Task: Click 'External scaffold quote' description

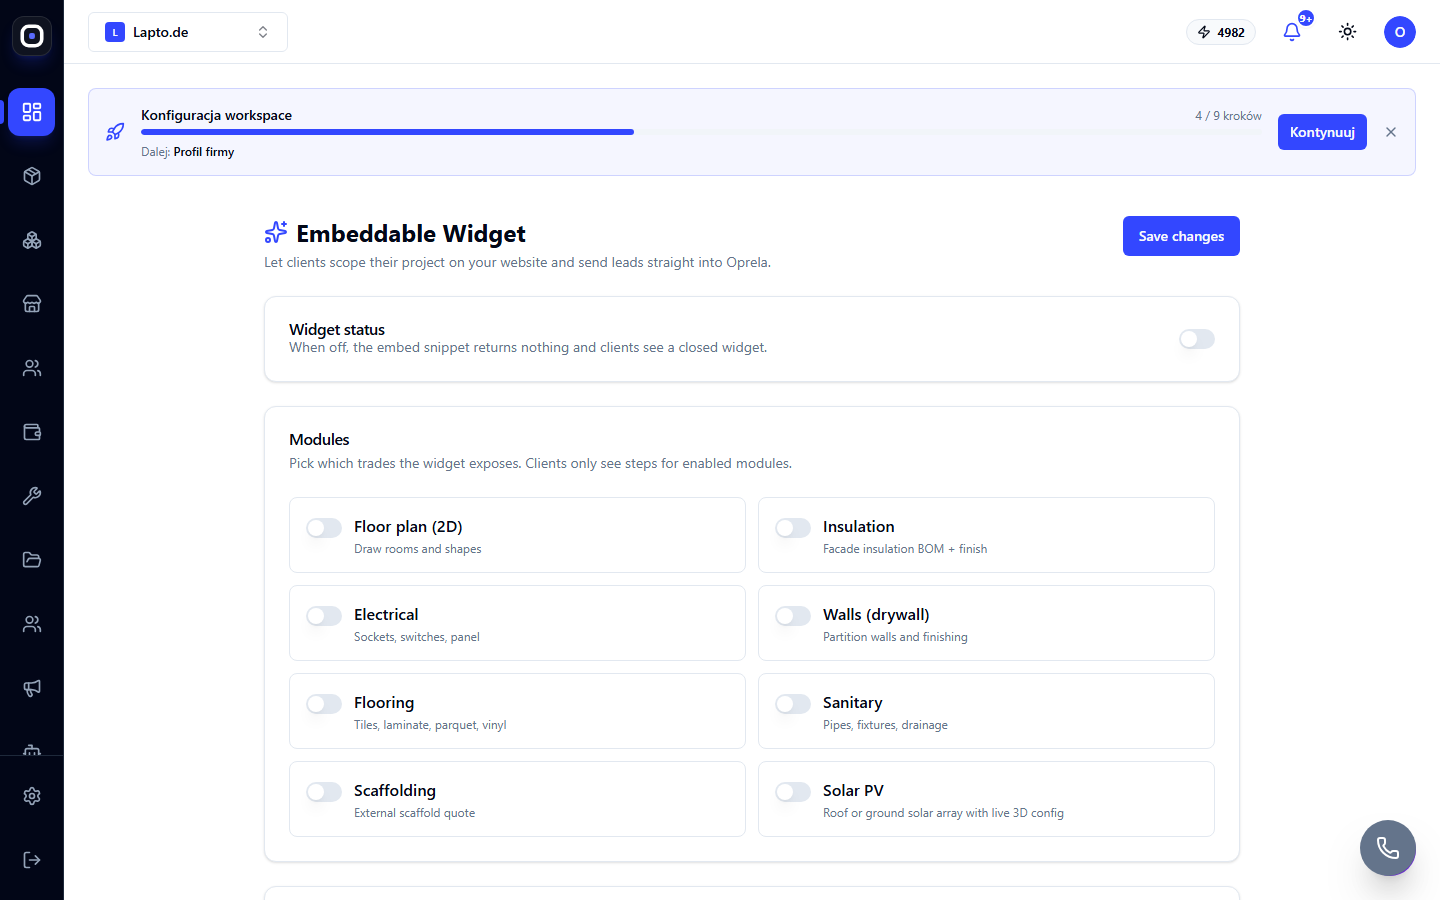Action: 414,813
